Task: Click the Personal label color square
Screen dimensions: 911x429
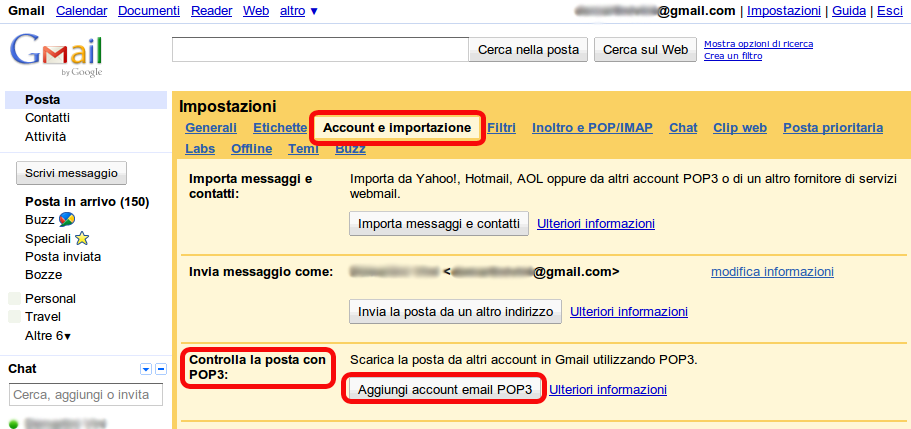Action: [13, 298]
